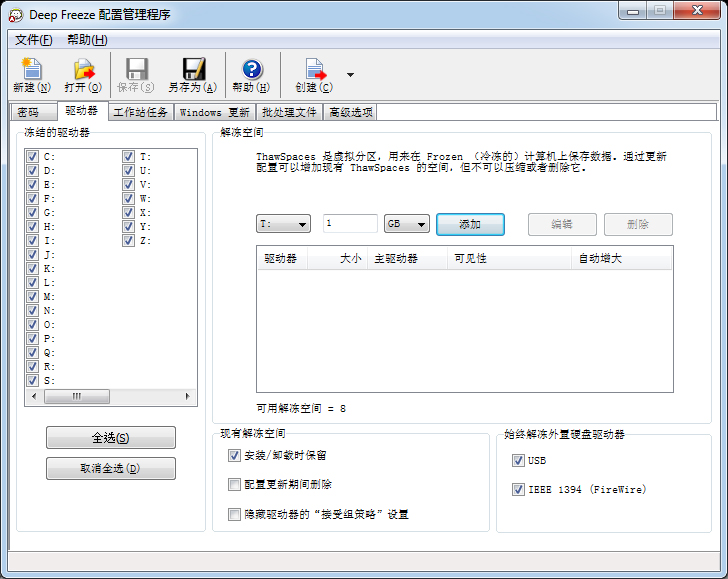Uncheck the D: frozen drive checkbox
This screenshot has height=579, width=728.
[x=32, y=170]
